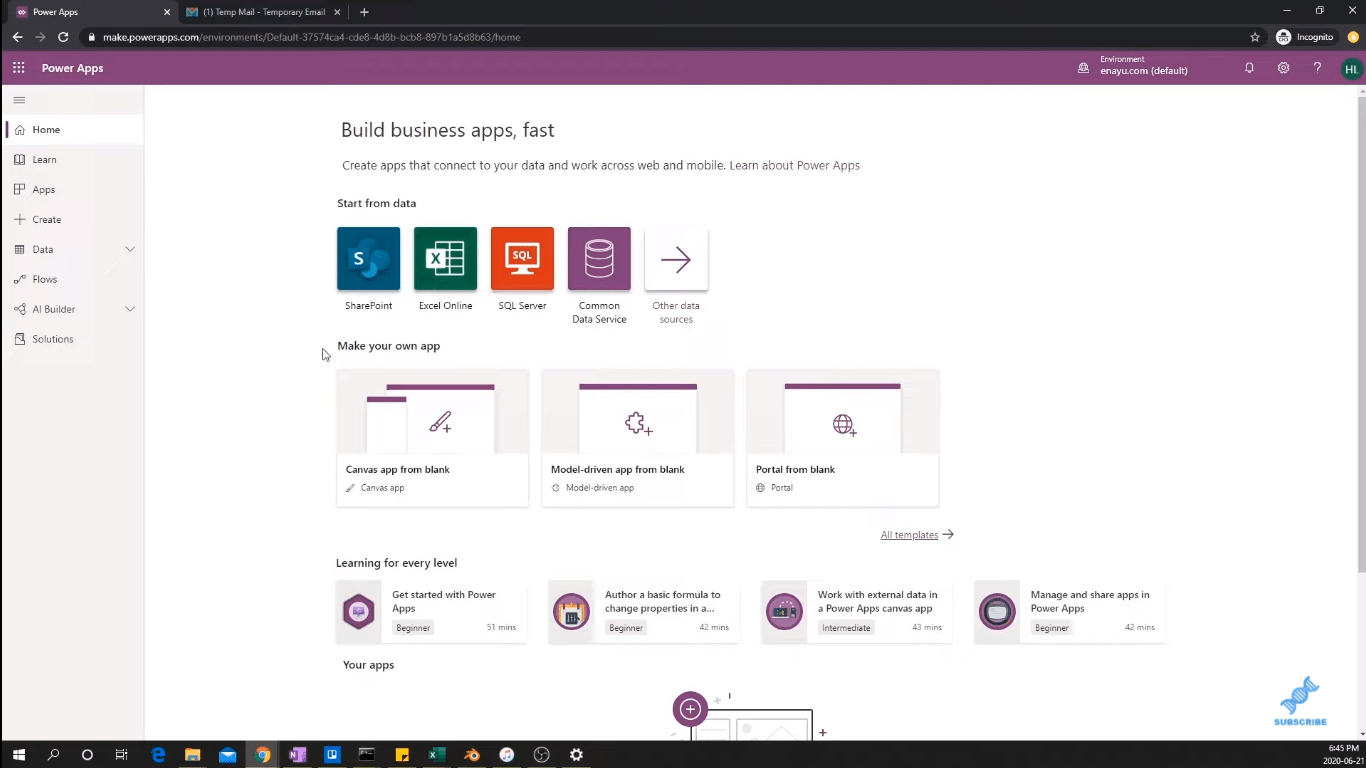This screenshot has height=768, width=1366.
Task: Click the browser address bar URL
Action: [311, 37]
